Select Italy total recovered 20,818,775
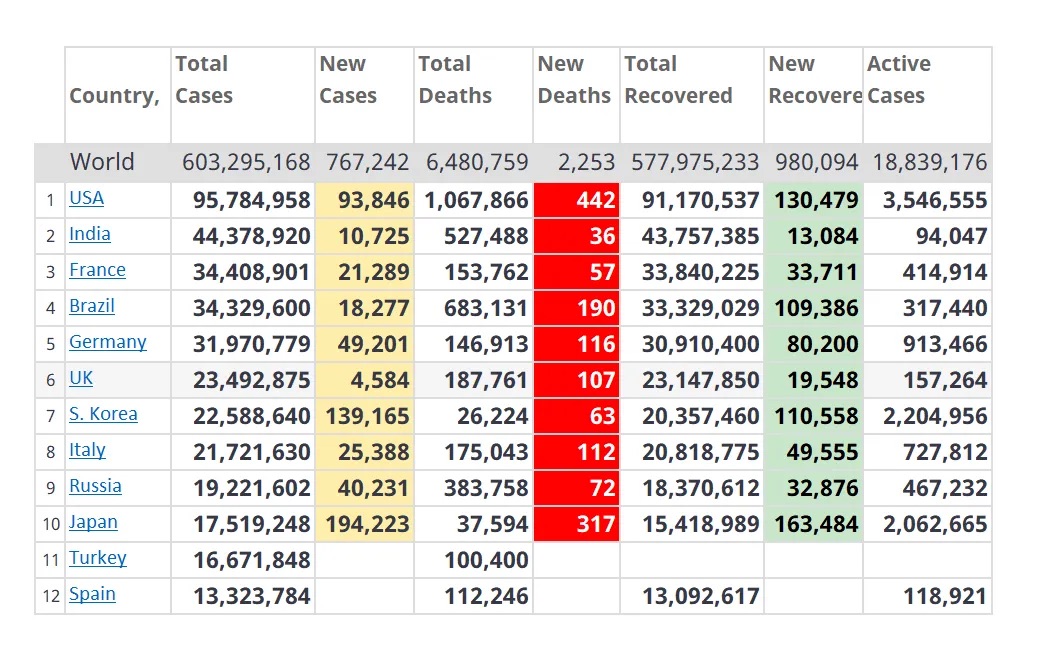The height and width of the screenshot is (661, 1037). pyautogui.click(x=700, y=453)
